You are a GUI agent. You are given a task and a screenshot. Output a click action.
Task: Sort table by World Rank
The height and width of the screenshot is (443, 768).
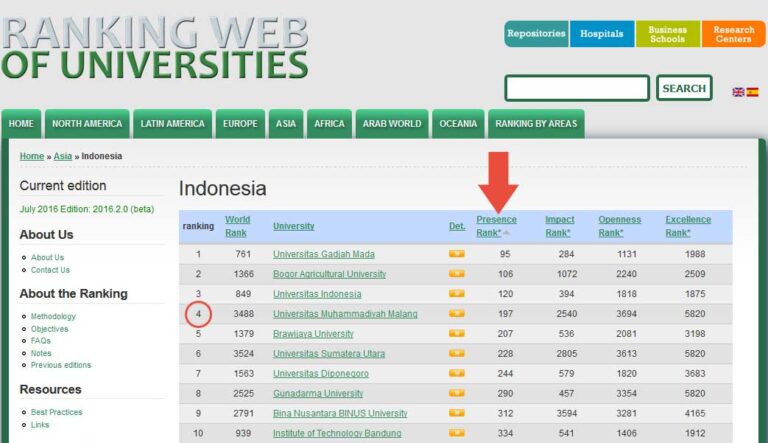tap(238, 226)
